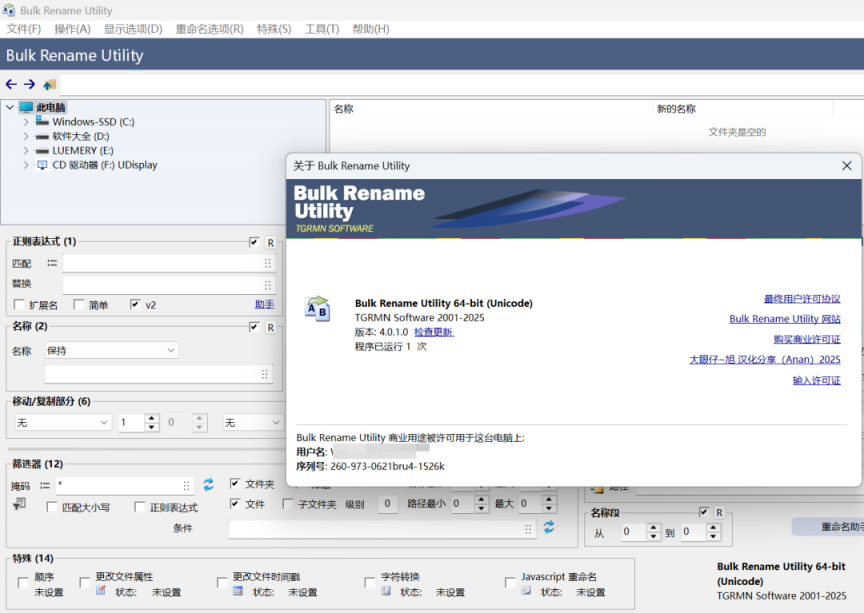Check the 匹配大小写 option
864x613 pixels.
(52, 507)
